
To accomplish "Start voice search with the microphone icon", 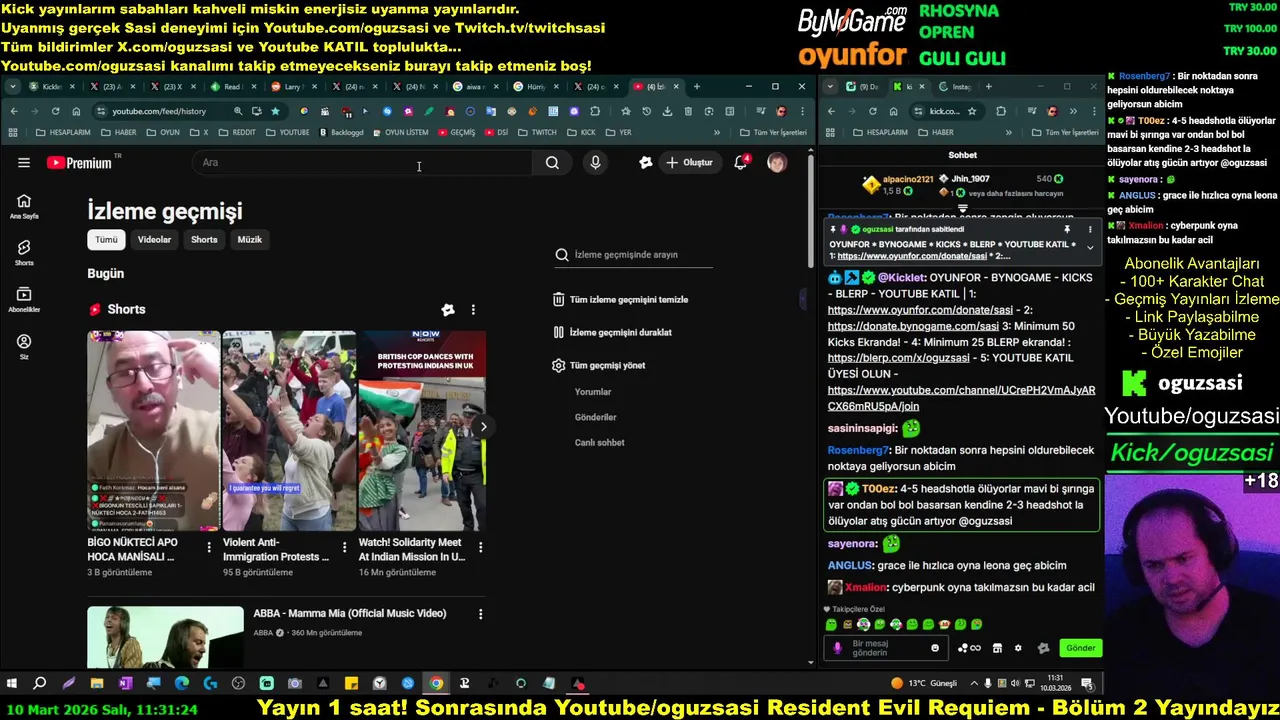I will coord(595,163).
